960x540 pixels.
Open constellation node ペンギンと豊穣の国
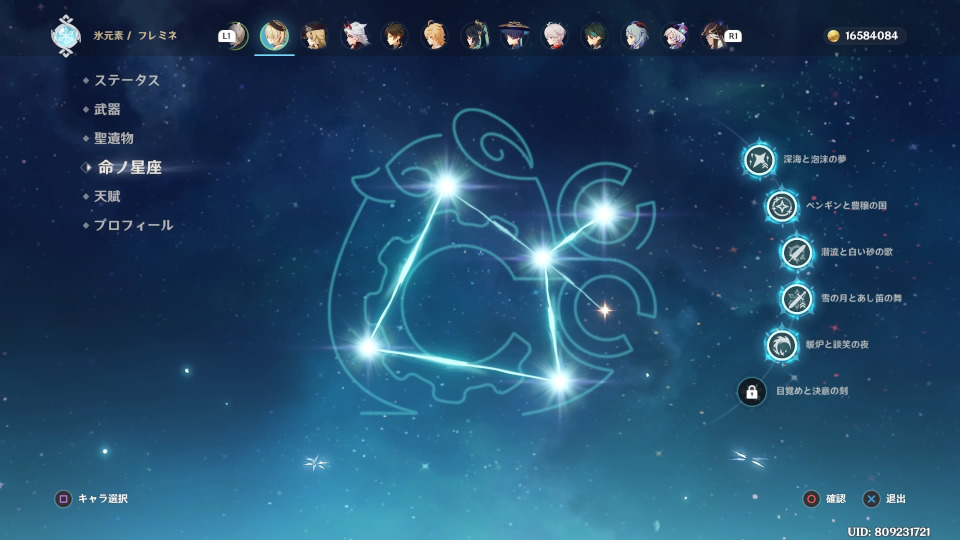[x=782, y=206]
